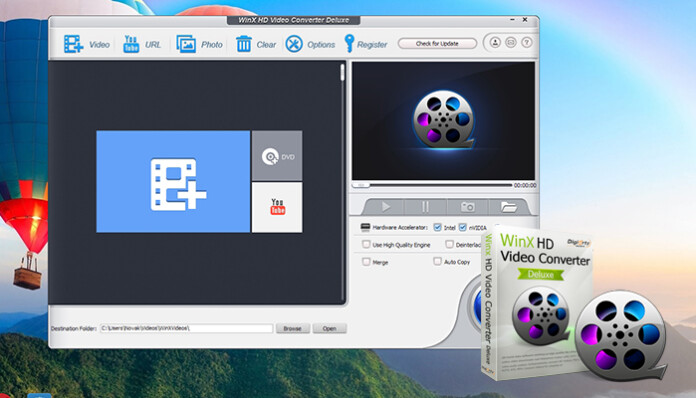The height and width of the screenshot is (398, 696).
Task: Select the YouTube tile in drop area
Action: coord(277,207)
